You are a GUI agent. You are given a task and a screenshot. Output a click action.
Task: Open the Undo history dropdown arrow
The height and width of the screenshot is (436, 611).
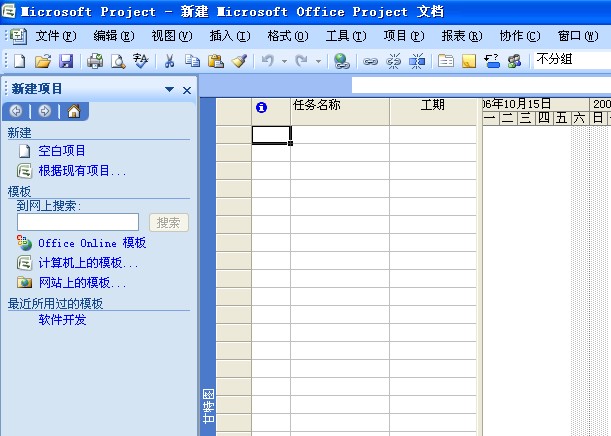(x=285, y=61)
